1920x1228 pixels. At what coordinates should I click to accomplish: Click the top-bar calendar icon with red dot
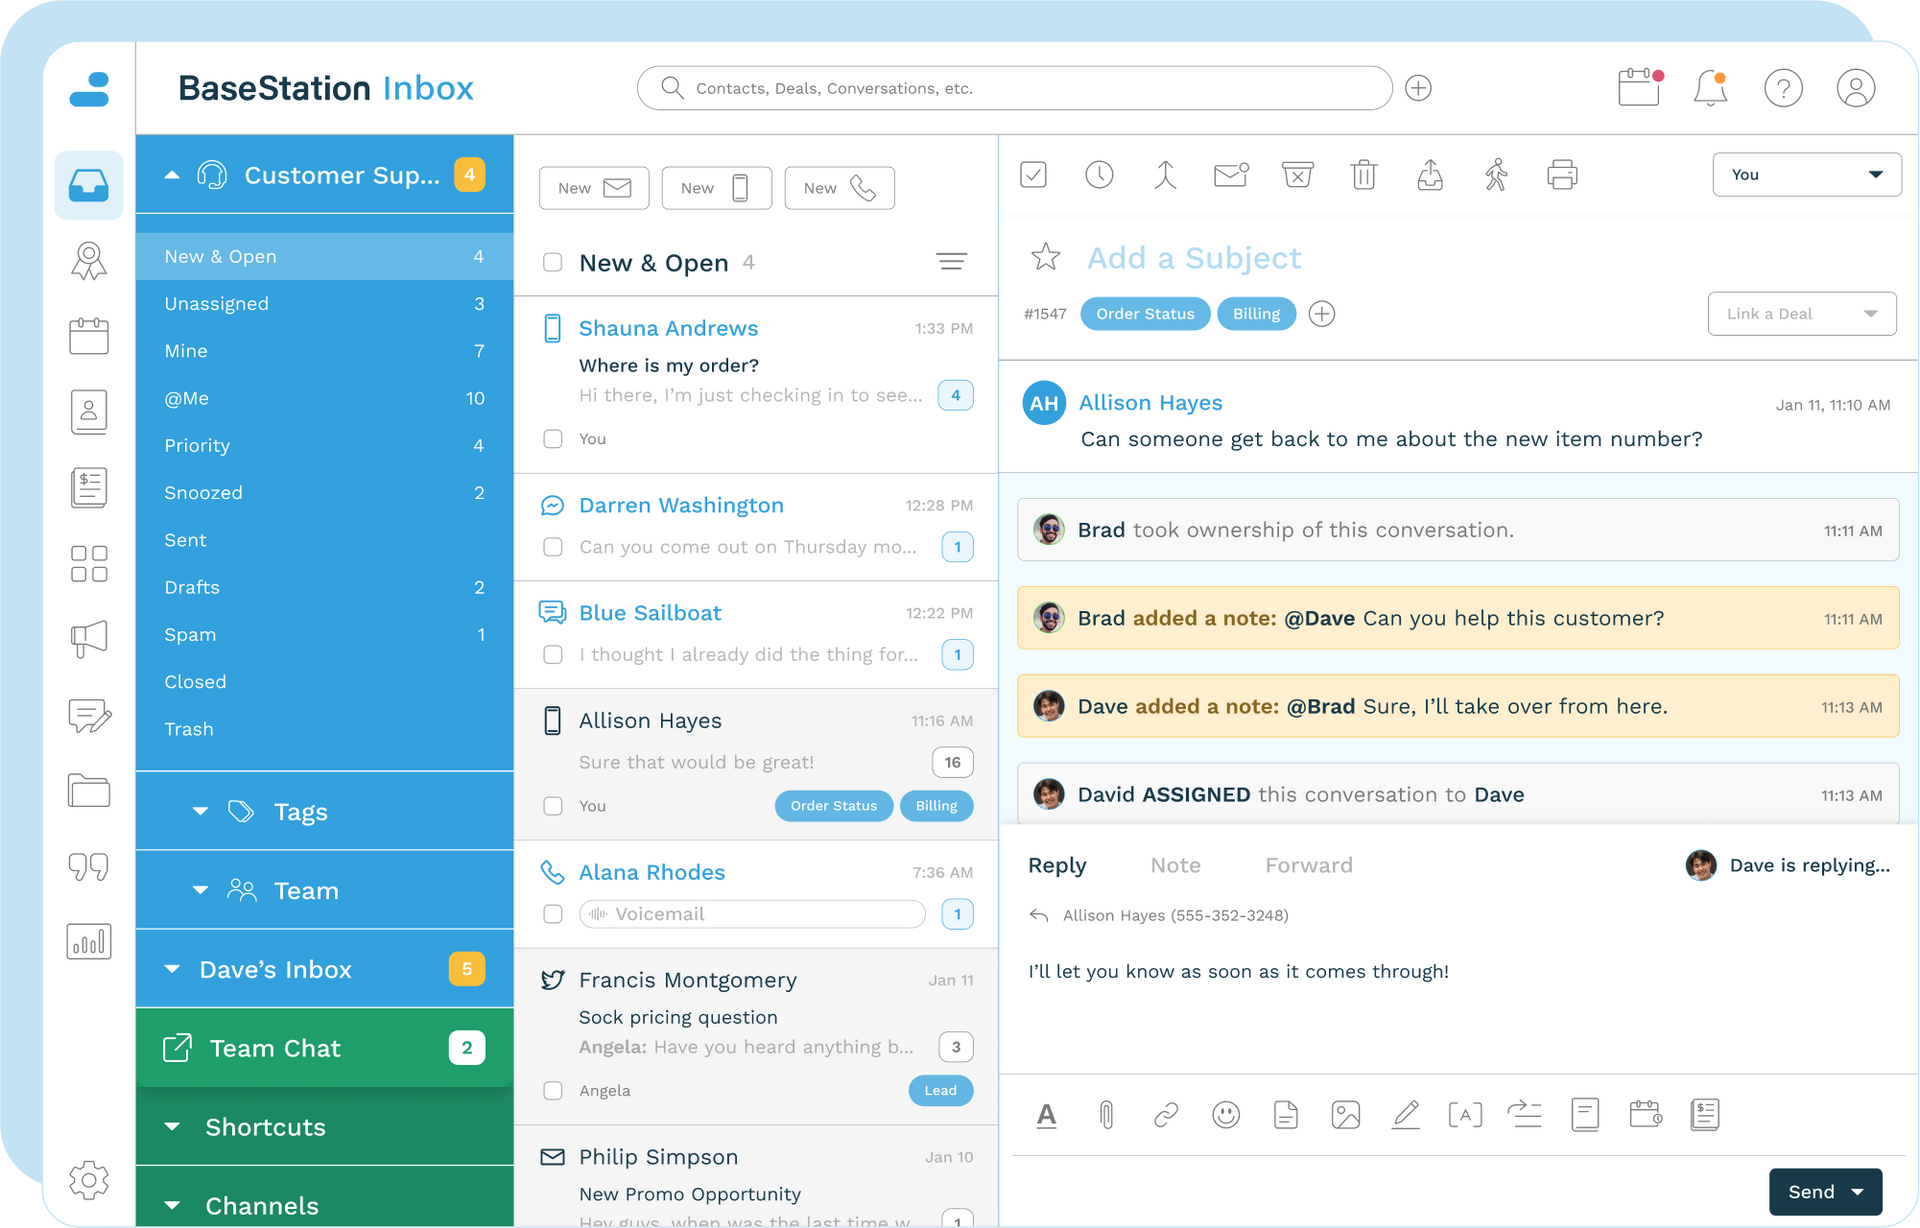(1639, 88)
